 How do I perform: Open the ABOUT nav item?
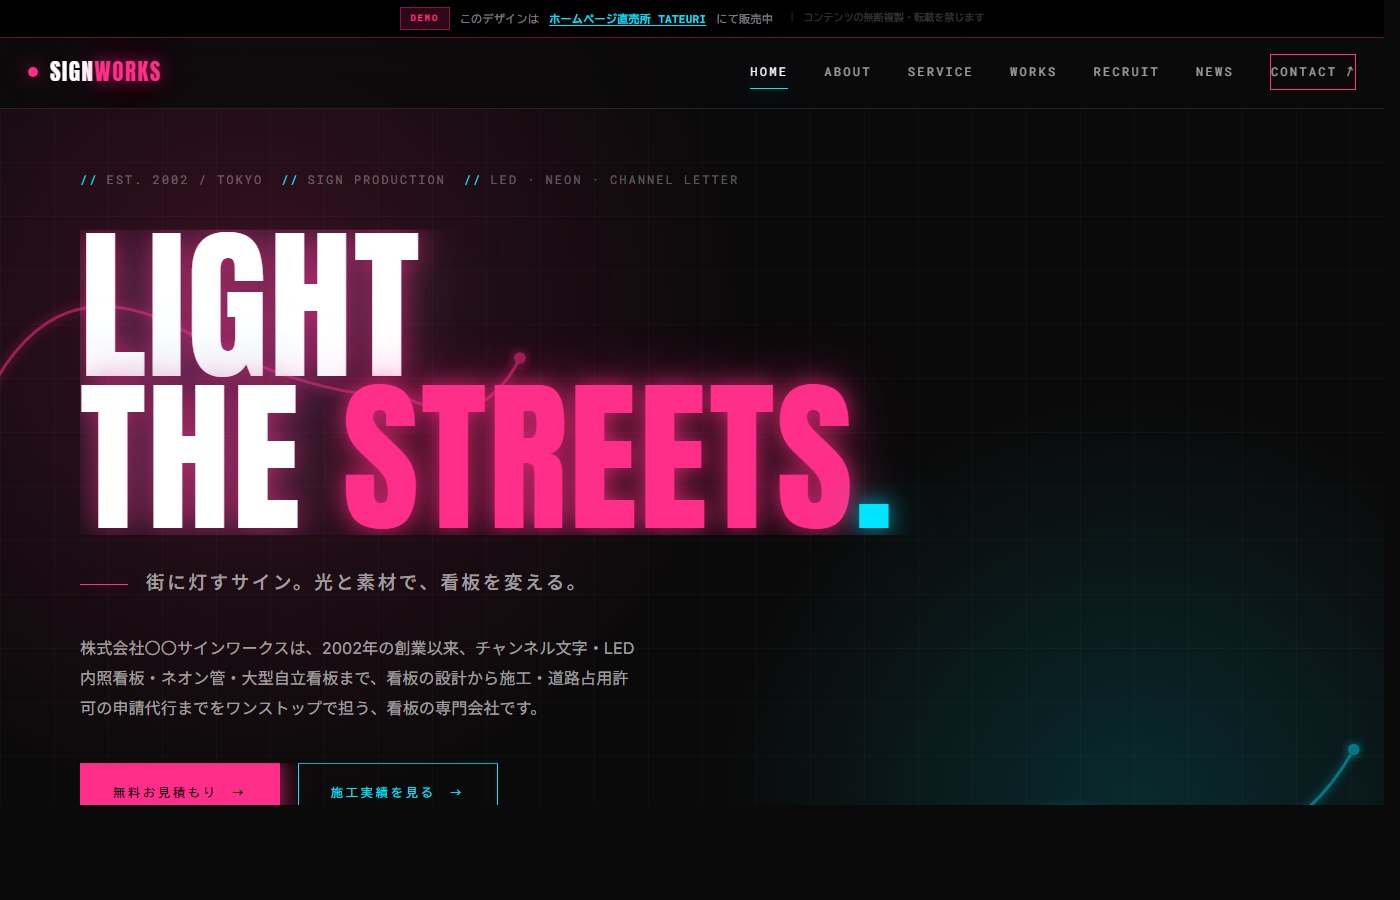pyautogui.click(x=847, y=72)
